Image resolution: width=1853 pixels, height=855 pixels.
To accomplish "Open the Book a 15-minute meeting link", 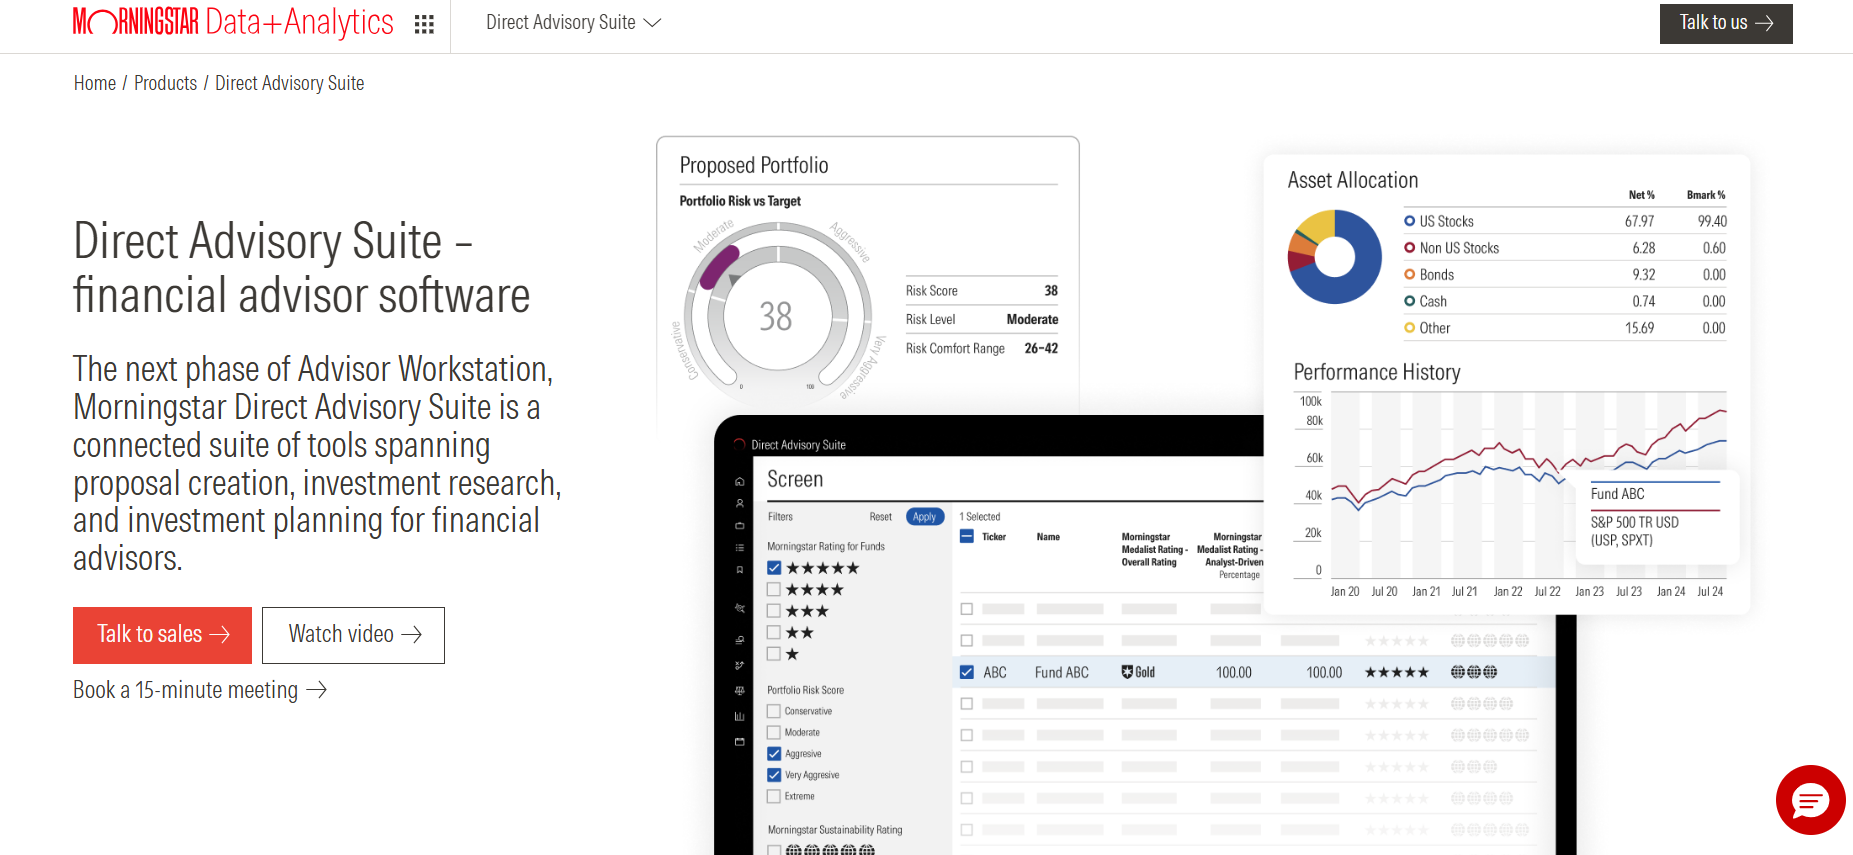I will pyautogui.click(x=199, y=690).
